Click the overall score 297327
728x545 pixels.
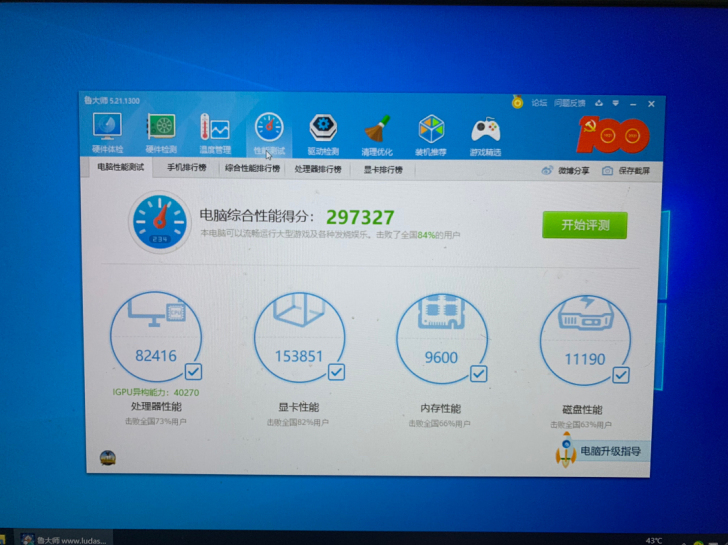click(x=360, y=217)
